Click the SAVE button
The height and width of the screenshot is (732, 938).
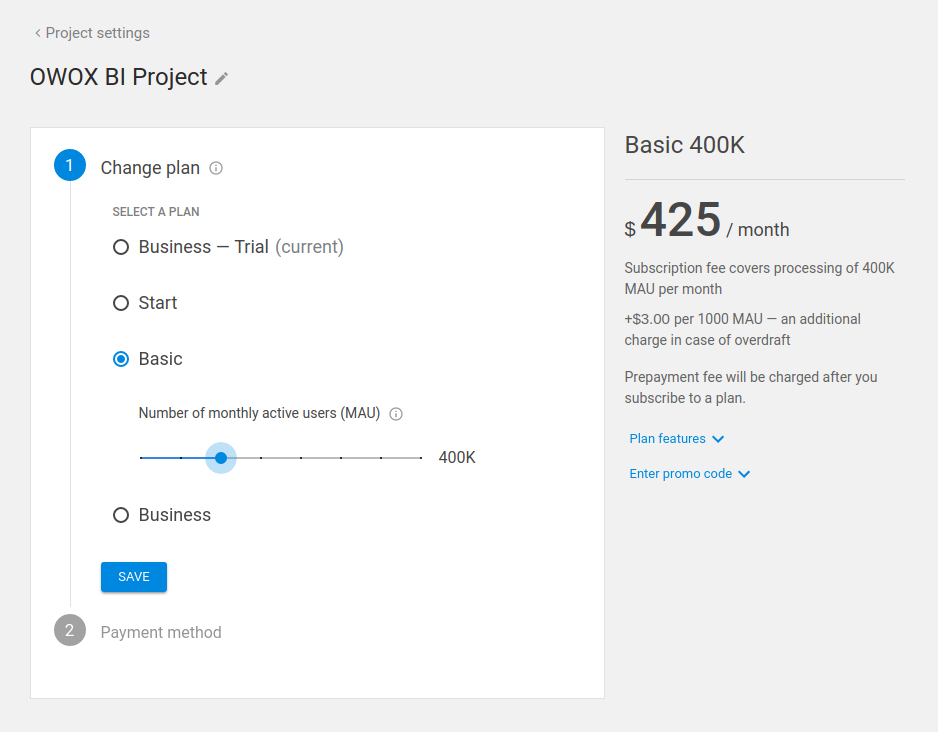[134, 577]
